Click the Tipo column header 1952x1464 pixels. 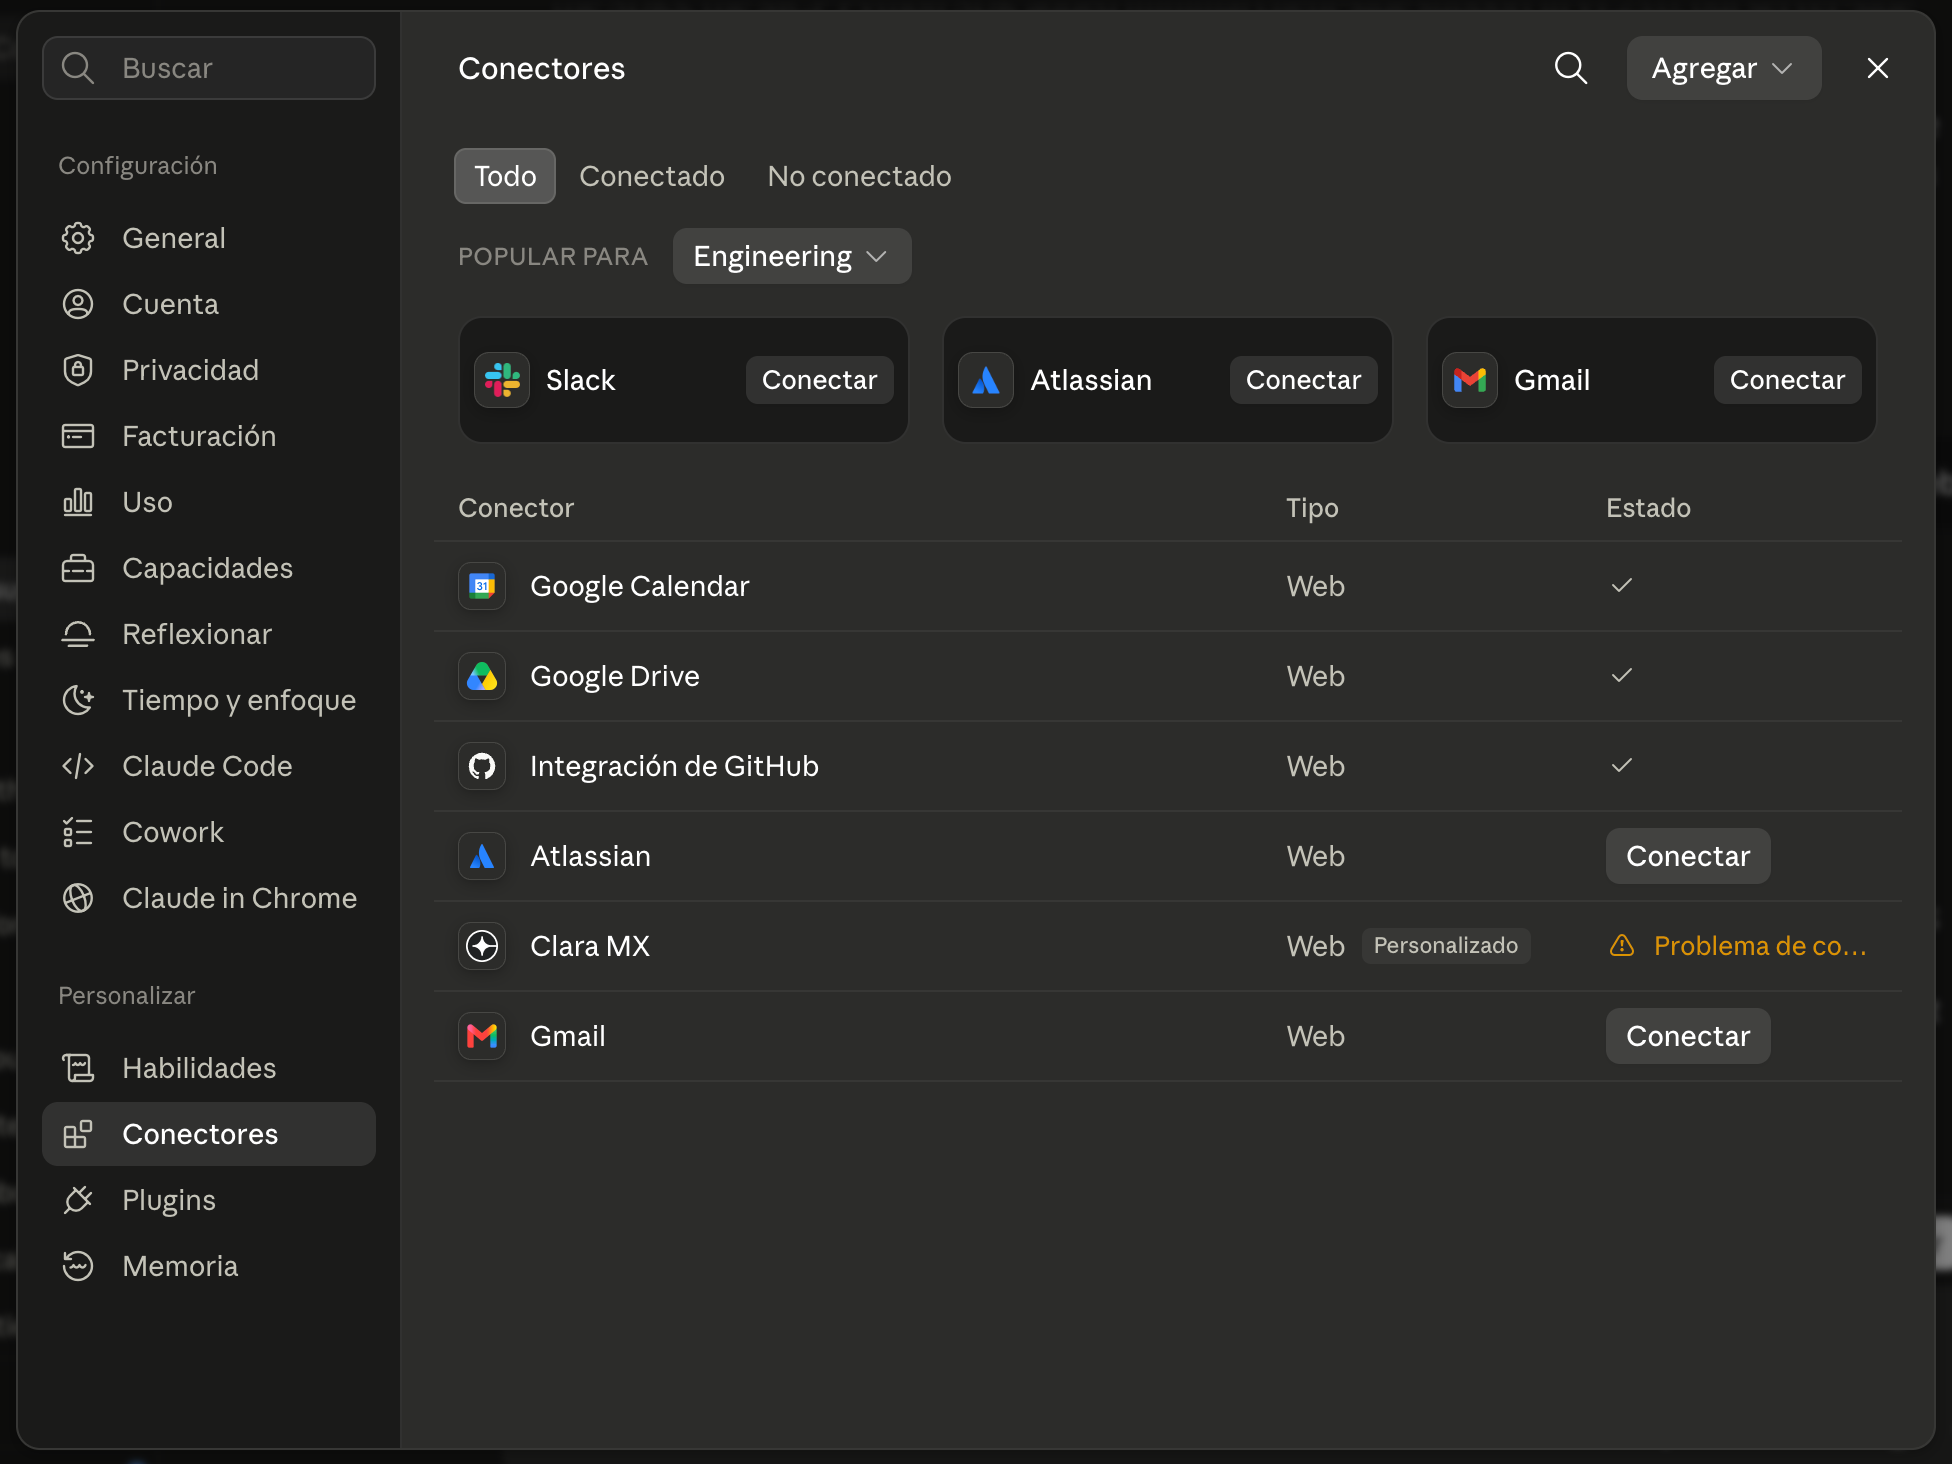coord(1312,508)
